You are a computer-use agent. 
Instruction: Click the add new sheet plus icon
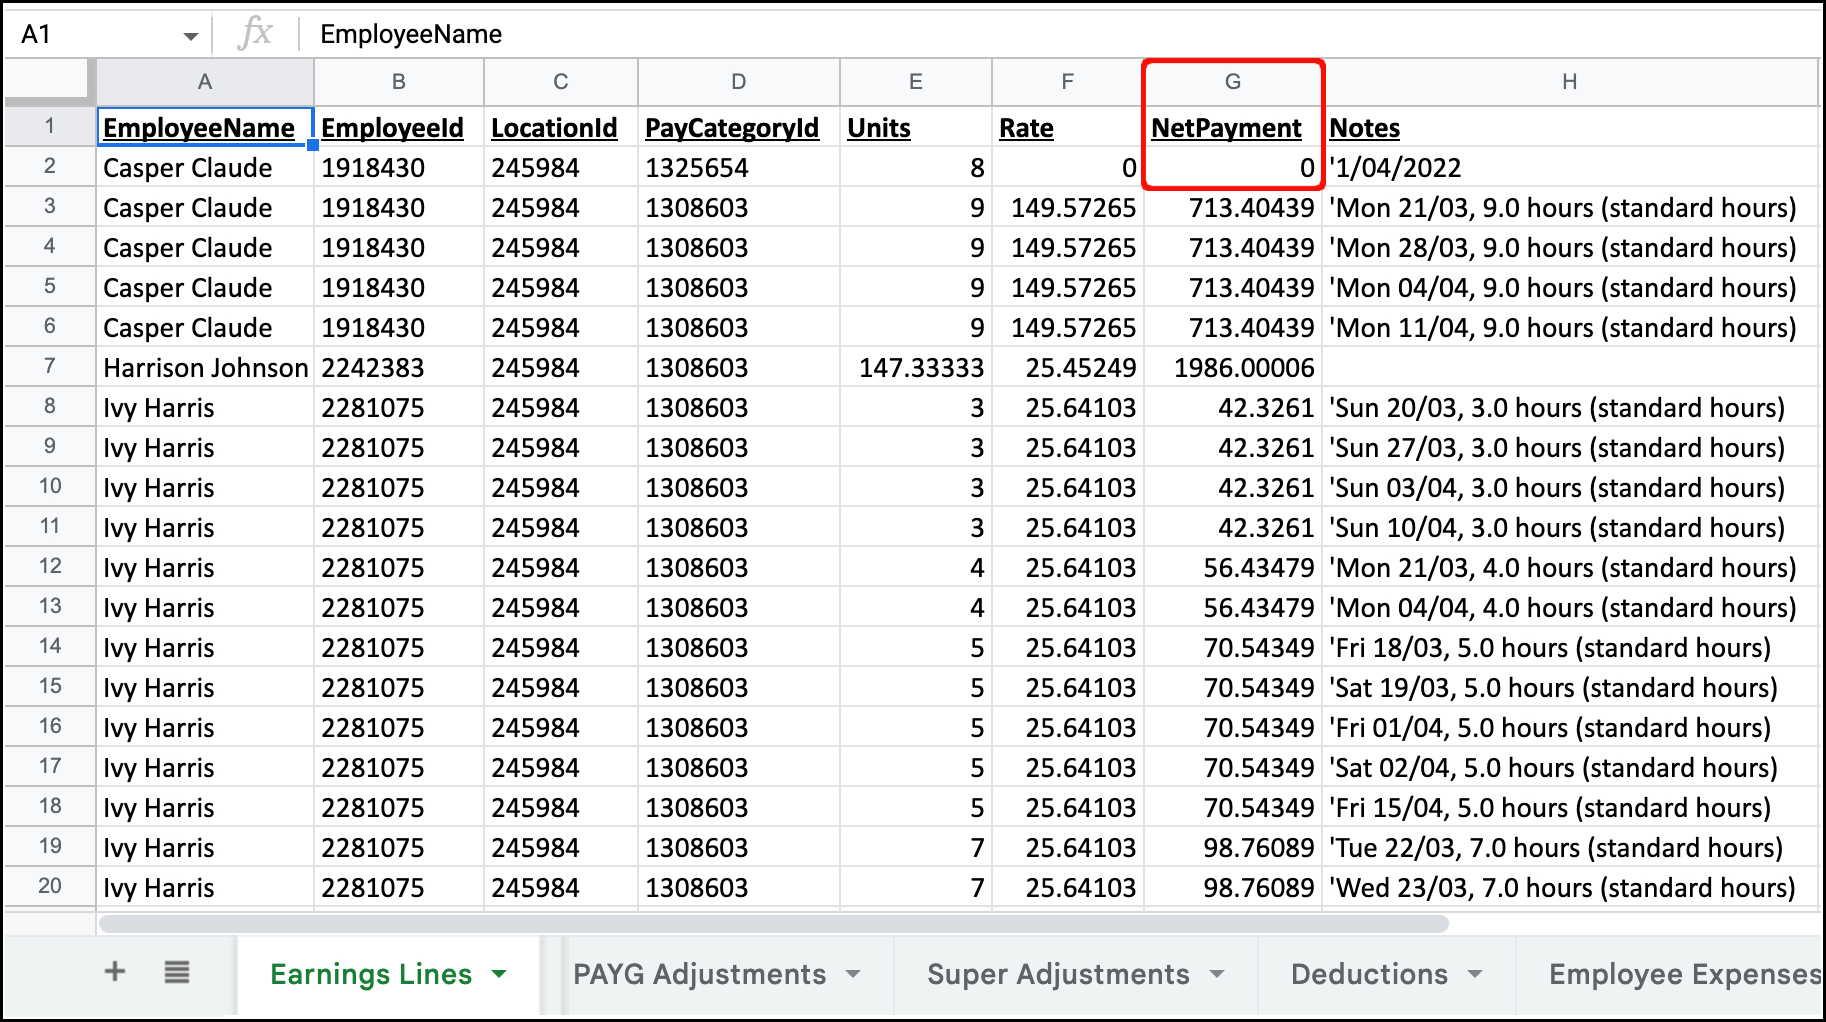(x=115, y=971)
